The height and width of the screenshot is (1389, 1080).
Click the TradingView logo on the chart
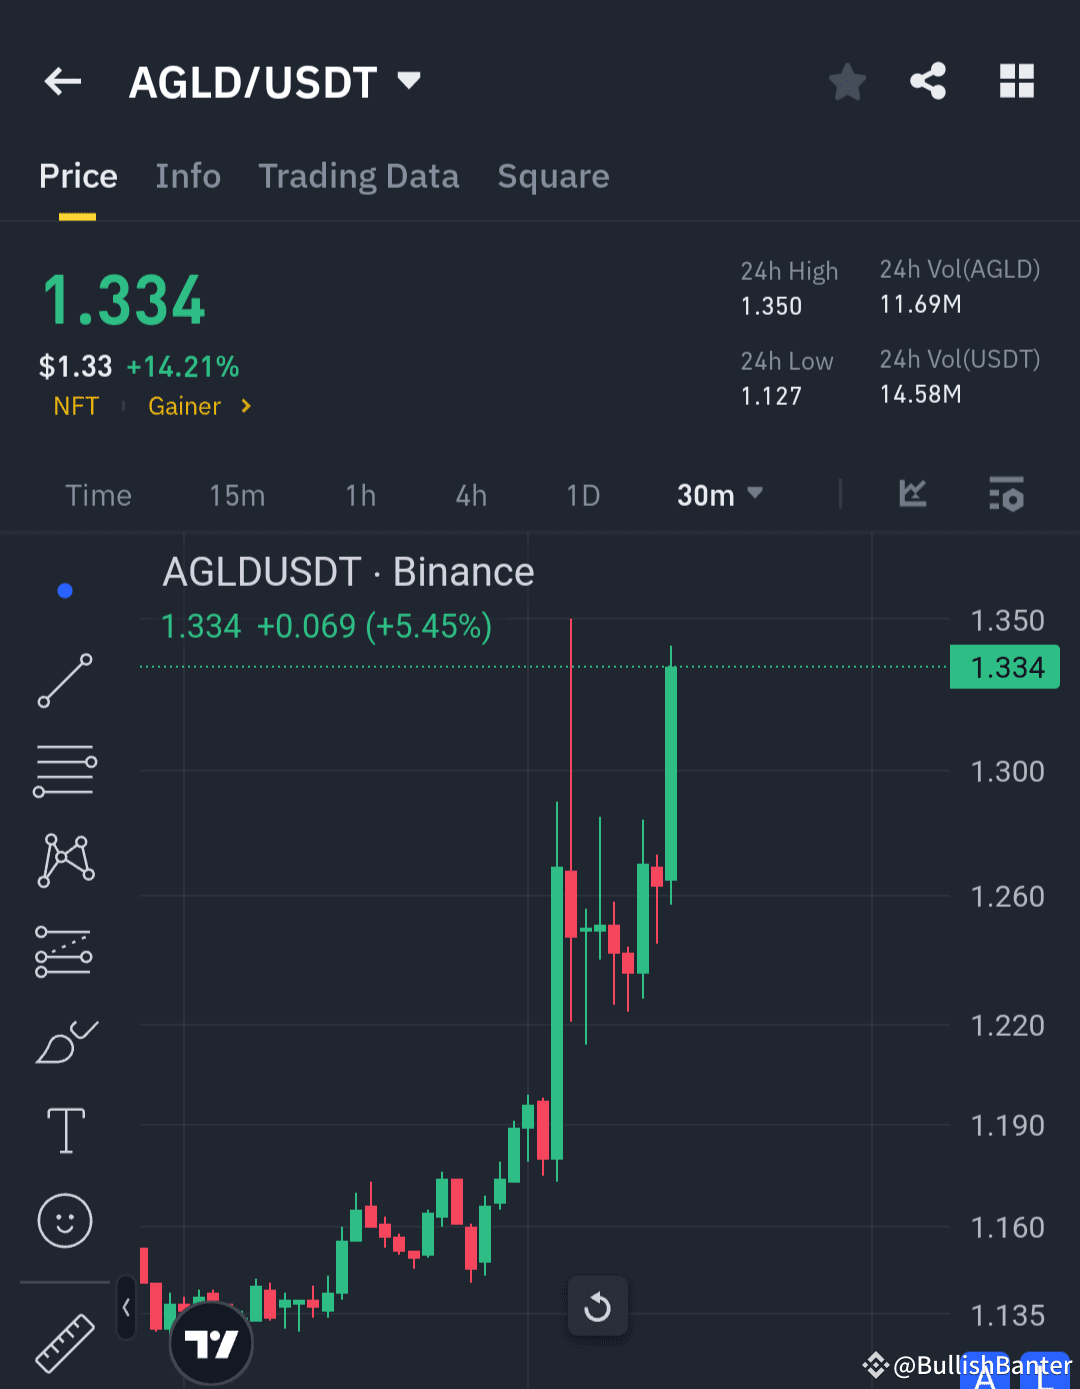(x=211, y=1344)
